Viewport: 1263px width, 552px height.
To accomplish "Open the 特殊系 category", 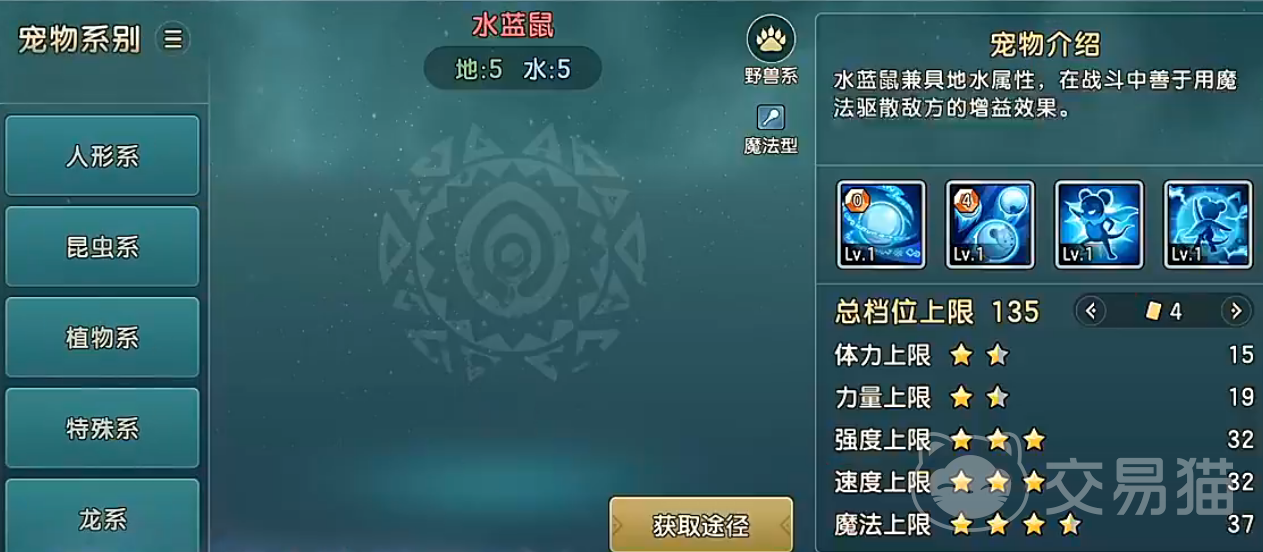I will [x=102, y=429].
